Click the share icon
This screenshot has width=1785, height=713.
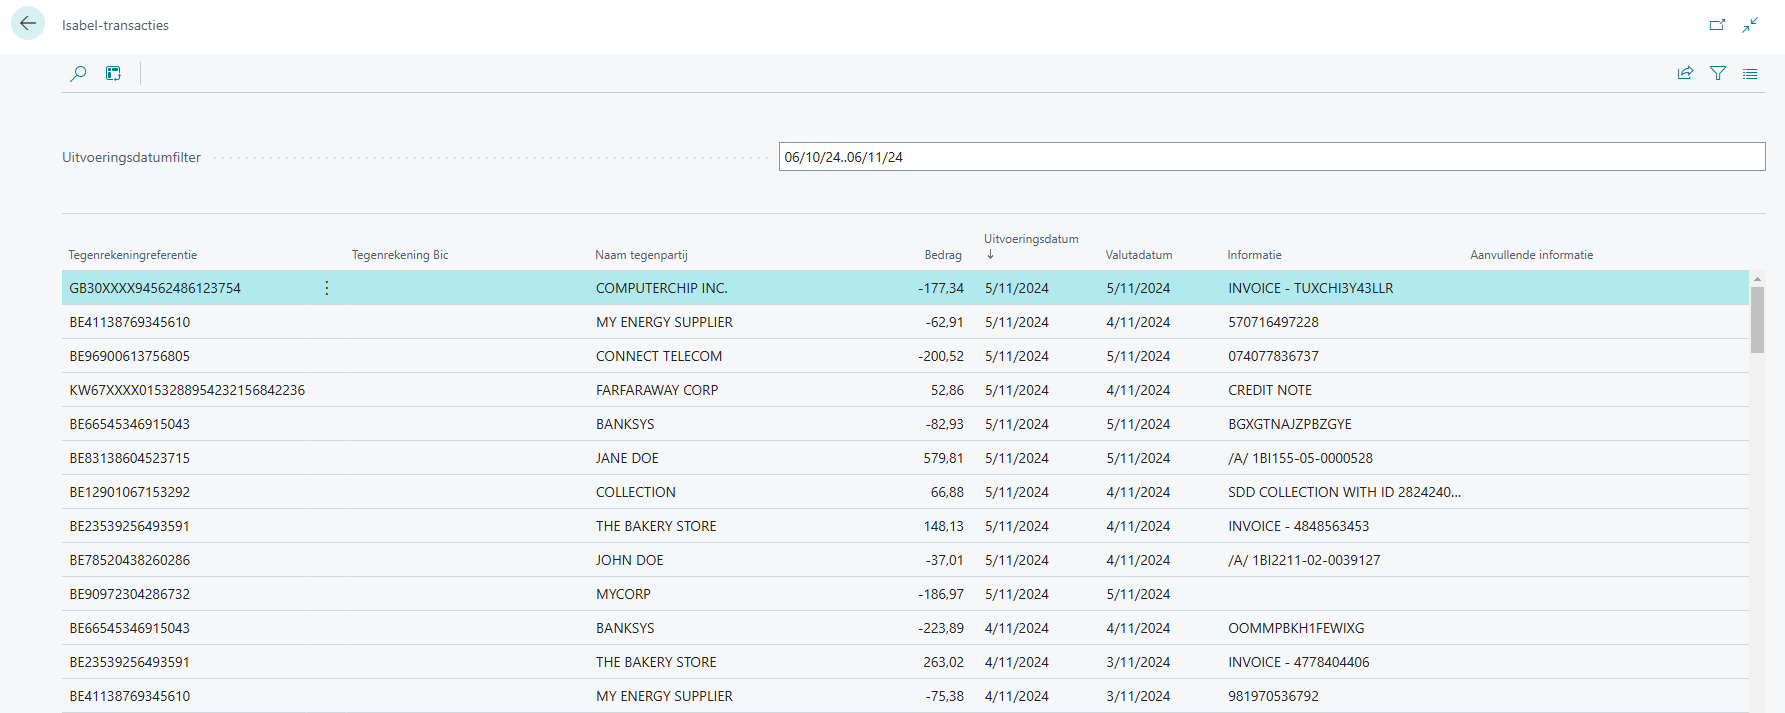(1685, 73)
